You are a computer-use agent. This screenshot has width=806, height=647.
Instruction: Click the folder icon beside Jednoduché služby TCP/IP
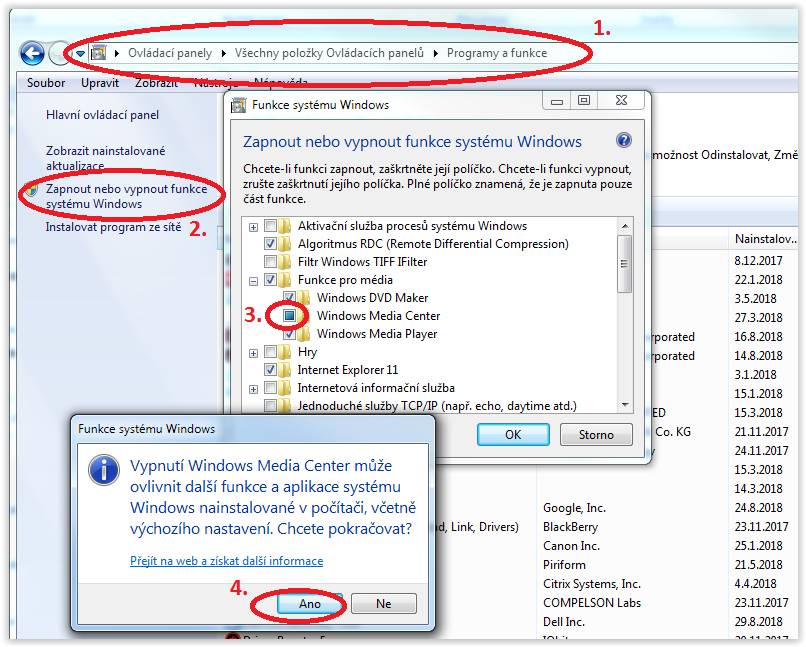285,406
